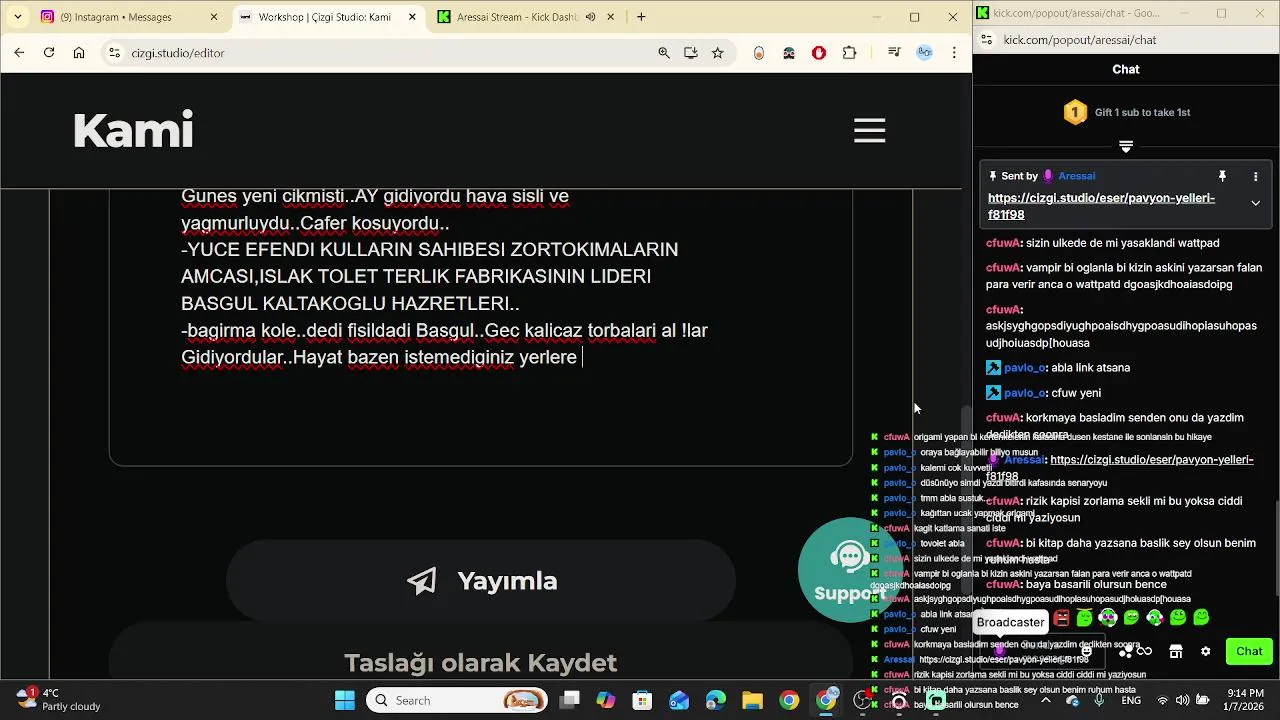Click the Yayımla publish button
This screenshot has width=1280, height=720.
click(481, 581)
